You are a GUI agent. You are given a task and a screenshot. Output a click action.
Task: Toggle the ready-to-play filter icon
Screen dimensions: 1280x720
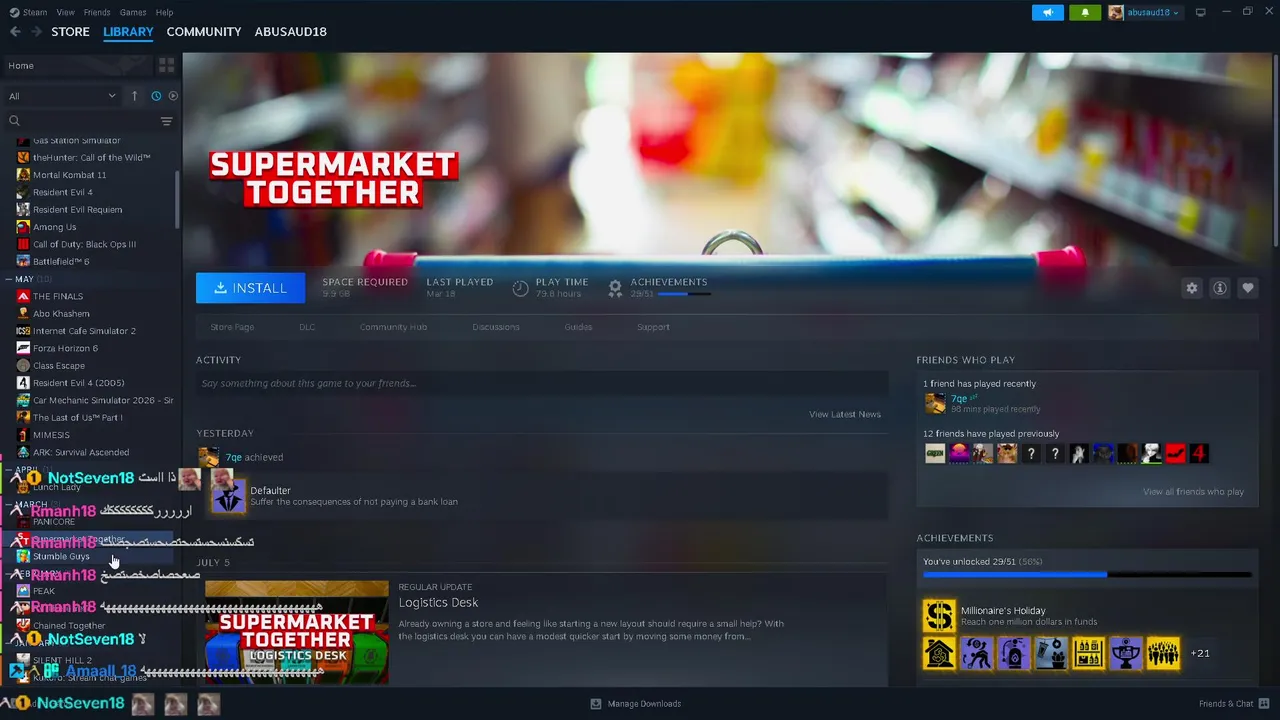coord(173,96)
